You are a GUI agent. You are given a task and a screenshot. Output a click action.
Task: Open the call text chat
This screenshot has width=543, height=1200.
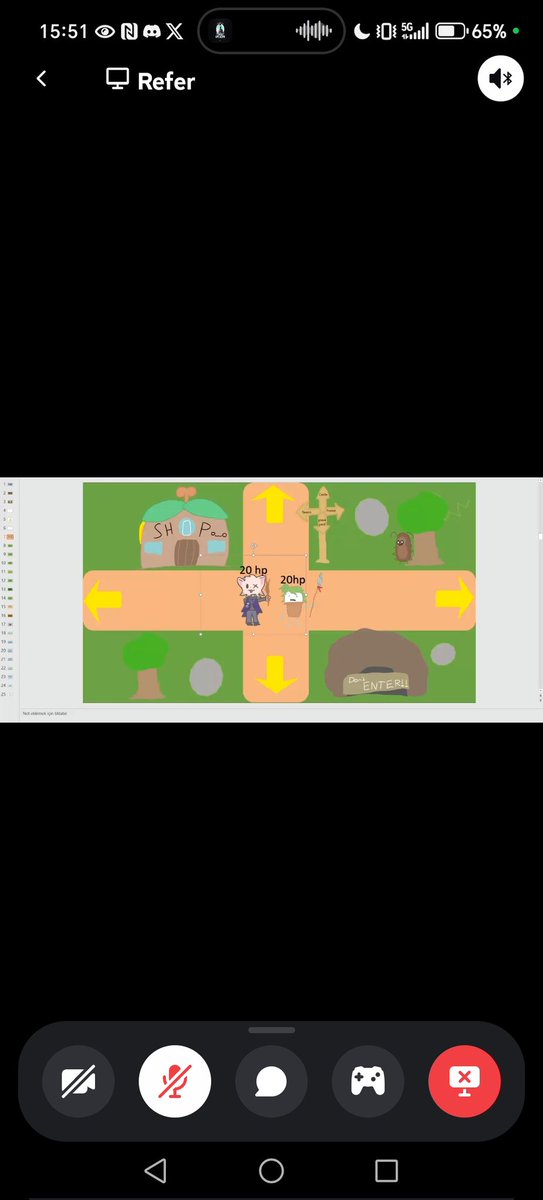[271, 1081]
